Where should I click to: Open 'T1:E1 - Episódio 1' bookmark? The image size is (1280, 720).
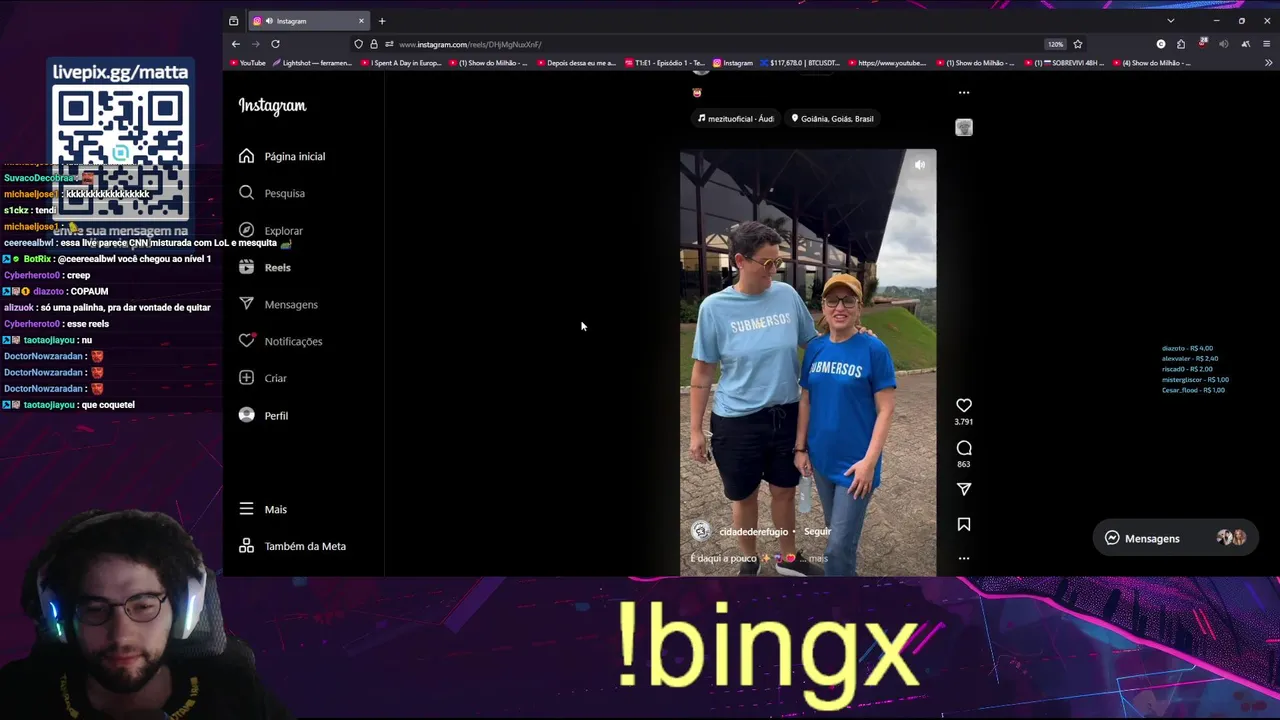coord(665,63)
